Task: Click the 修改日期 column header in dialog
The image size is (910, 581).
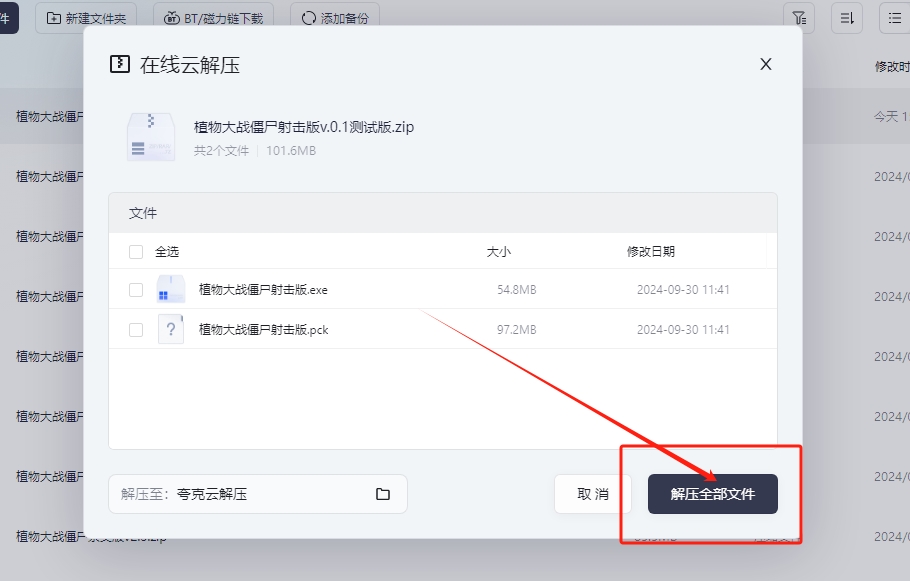Action: tap(650, 252)
